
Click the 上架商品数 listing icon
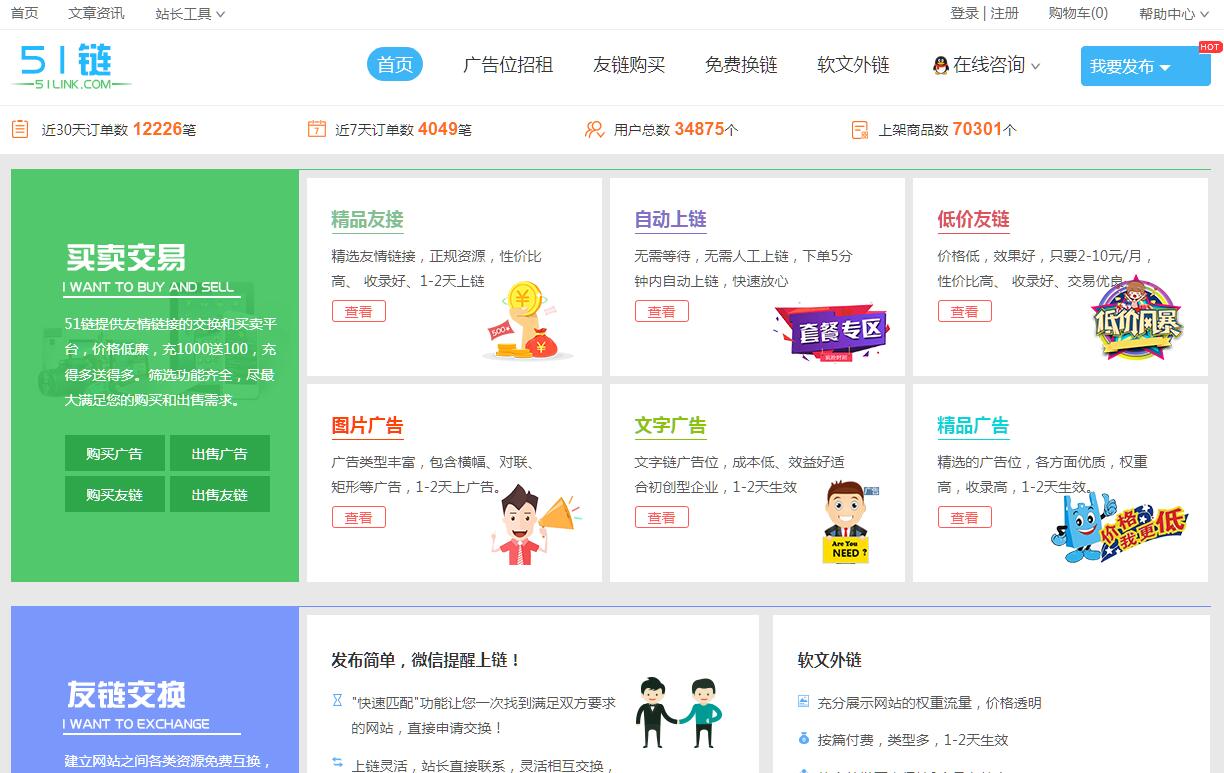(859, 129)
